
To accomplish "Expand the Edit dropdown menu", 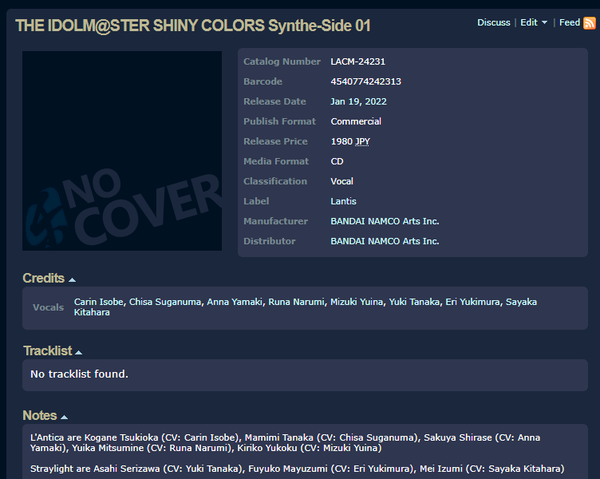I will [534, 23].
